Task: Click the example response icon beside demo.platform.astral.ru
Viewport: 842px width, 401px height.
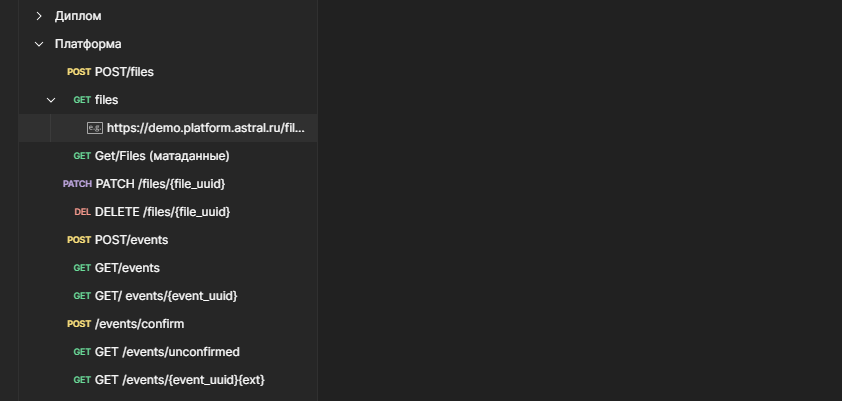Action: pyautogui.click(x=95, y=128)
